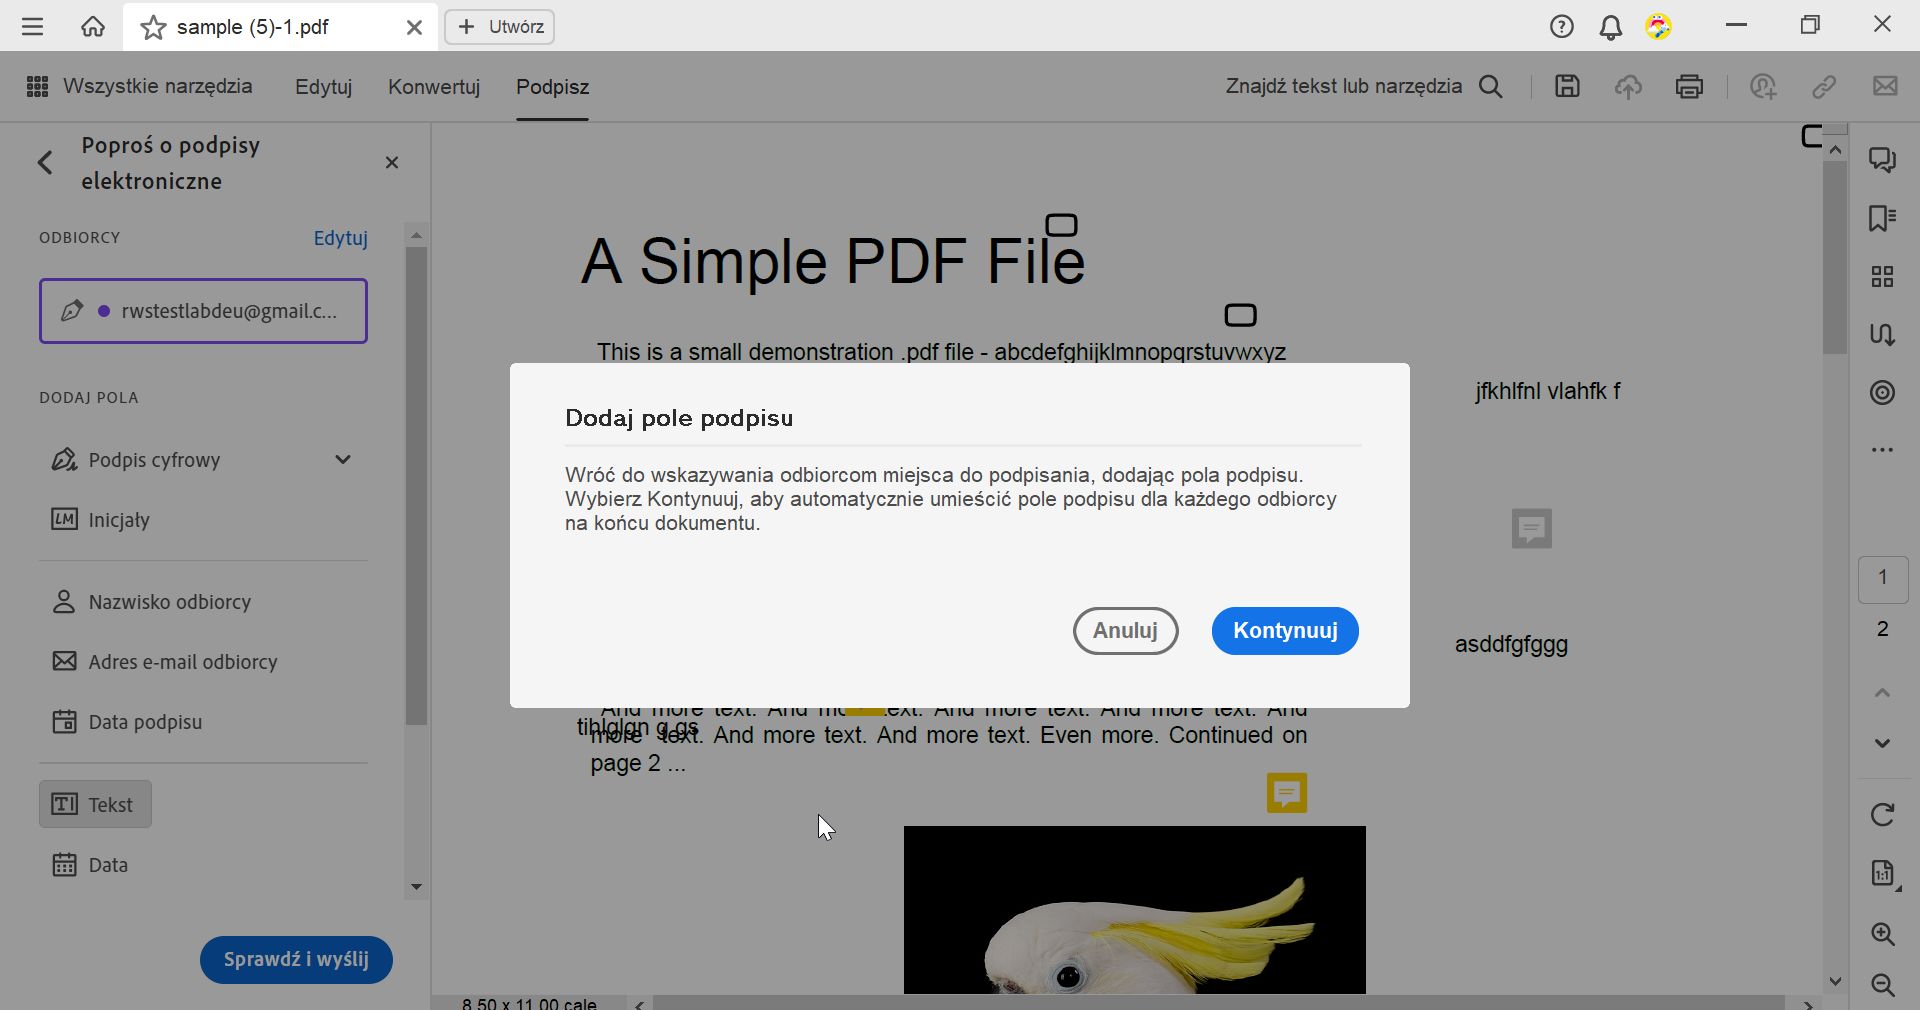Click the document vertical scrollbar thumb
The width and height of the screenshot is (1920, 1010).
point(1835,258)
